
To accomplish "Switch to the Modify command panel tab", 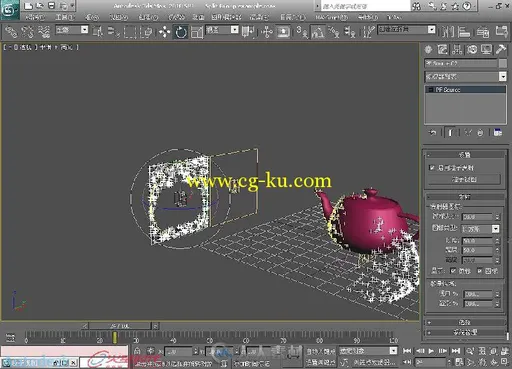I will pyautogui.click(x=443, y=50).
